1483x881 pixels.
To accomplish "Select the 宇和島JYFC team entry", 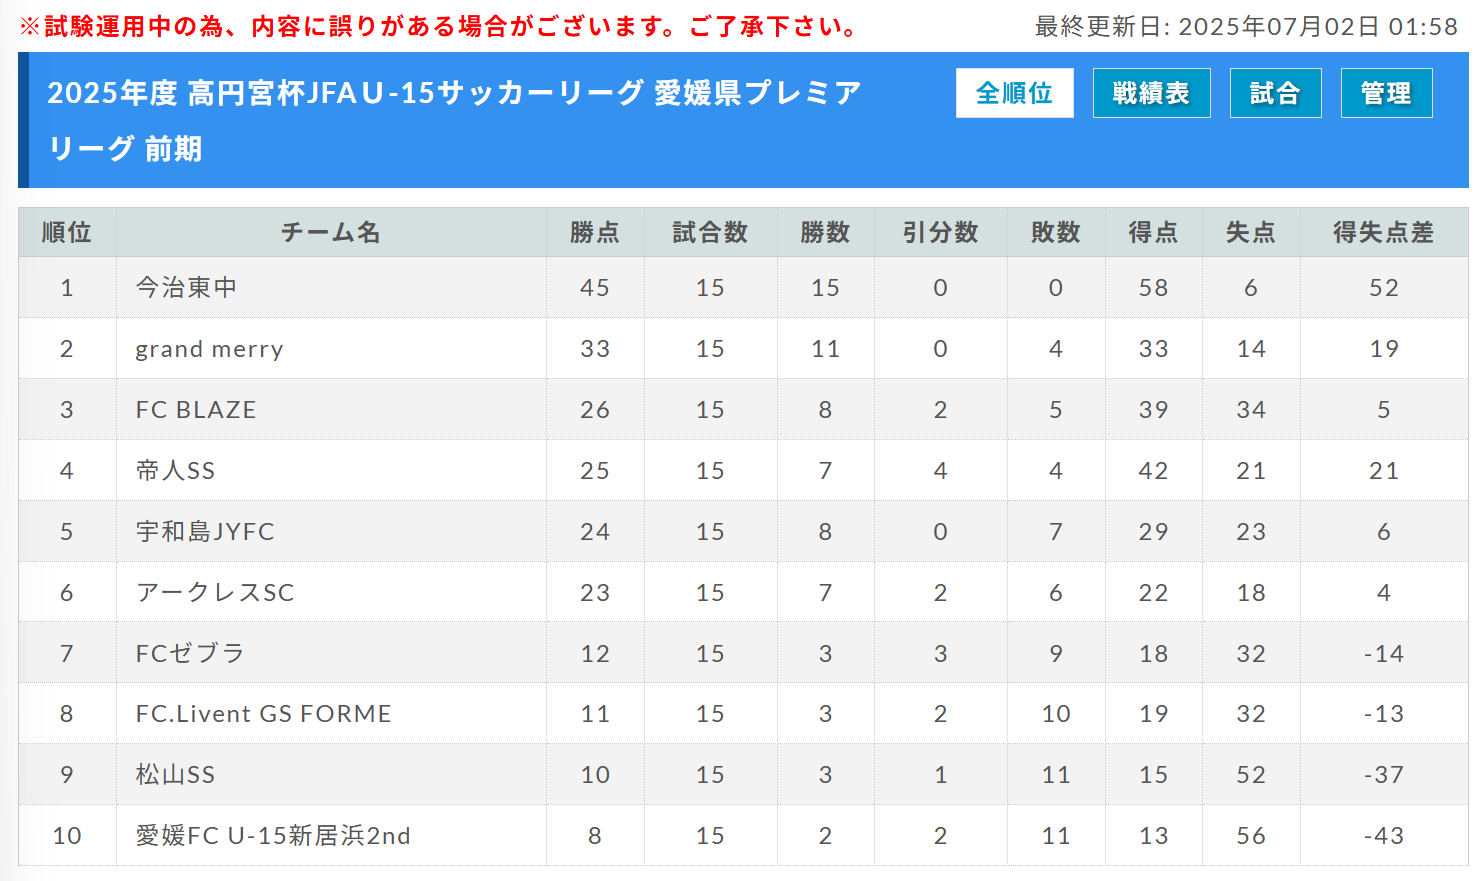I will click(205, 532).
